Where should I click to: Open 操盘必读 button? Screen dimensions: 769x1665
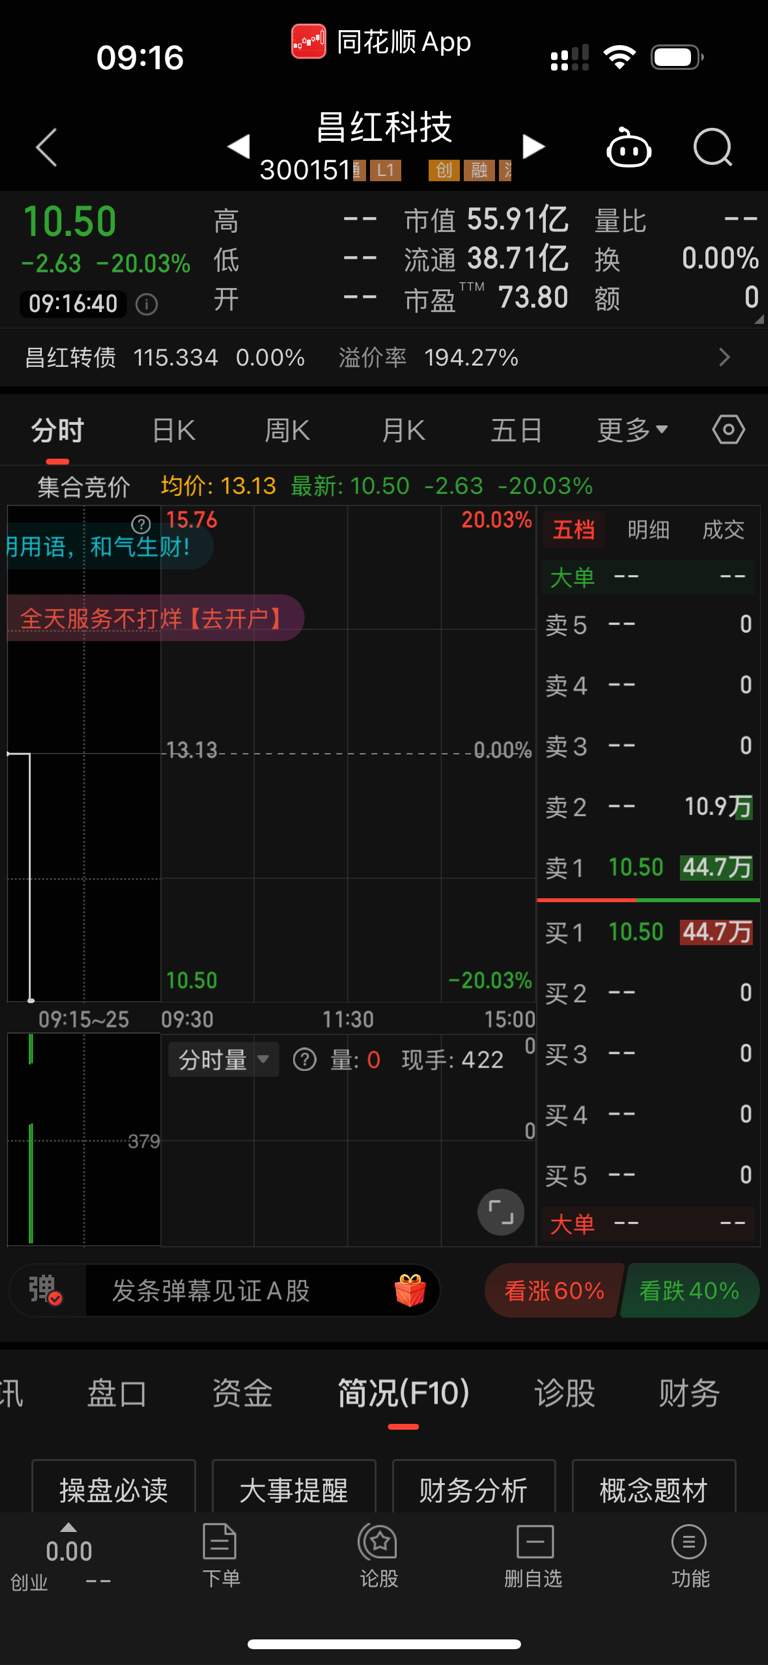[x=113, y=1488]
